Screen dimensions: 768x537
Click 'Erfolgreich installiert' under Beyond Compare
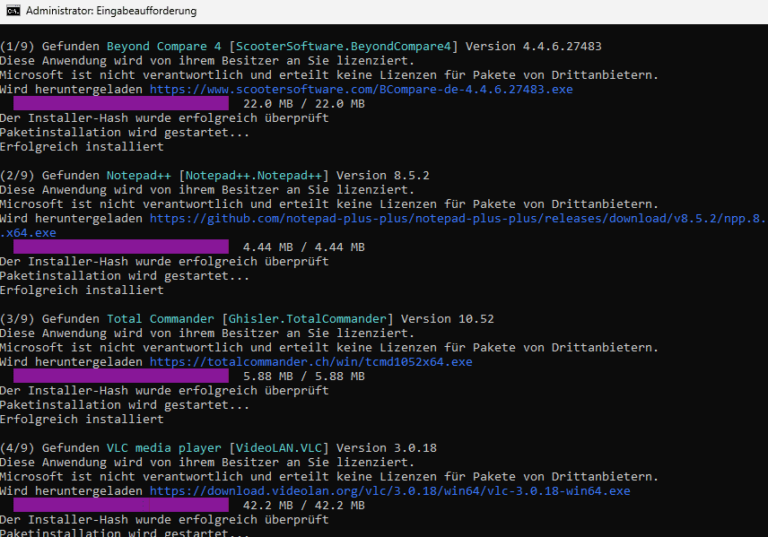point(82,147)
